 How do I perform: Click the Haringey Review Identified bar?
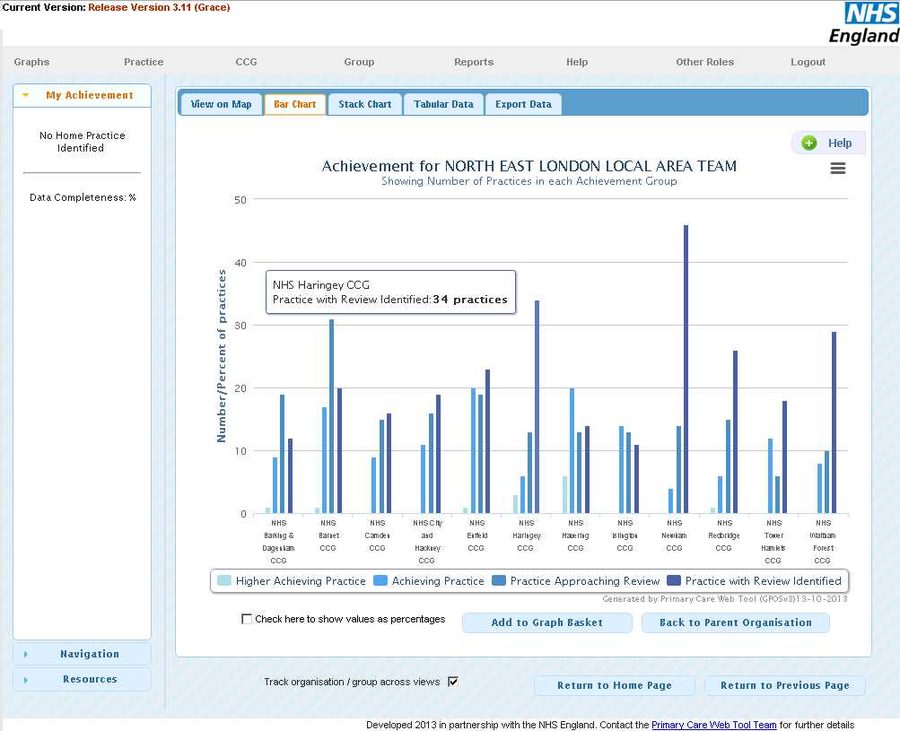coord(537,407)
